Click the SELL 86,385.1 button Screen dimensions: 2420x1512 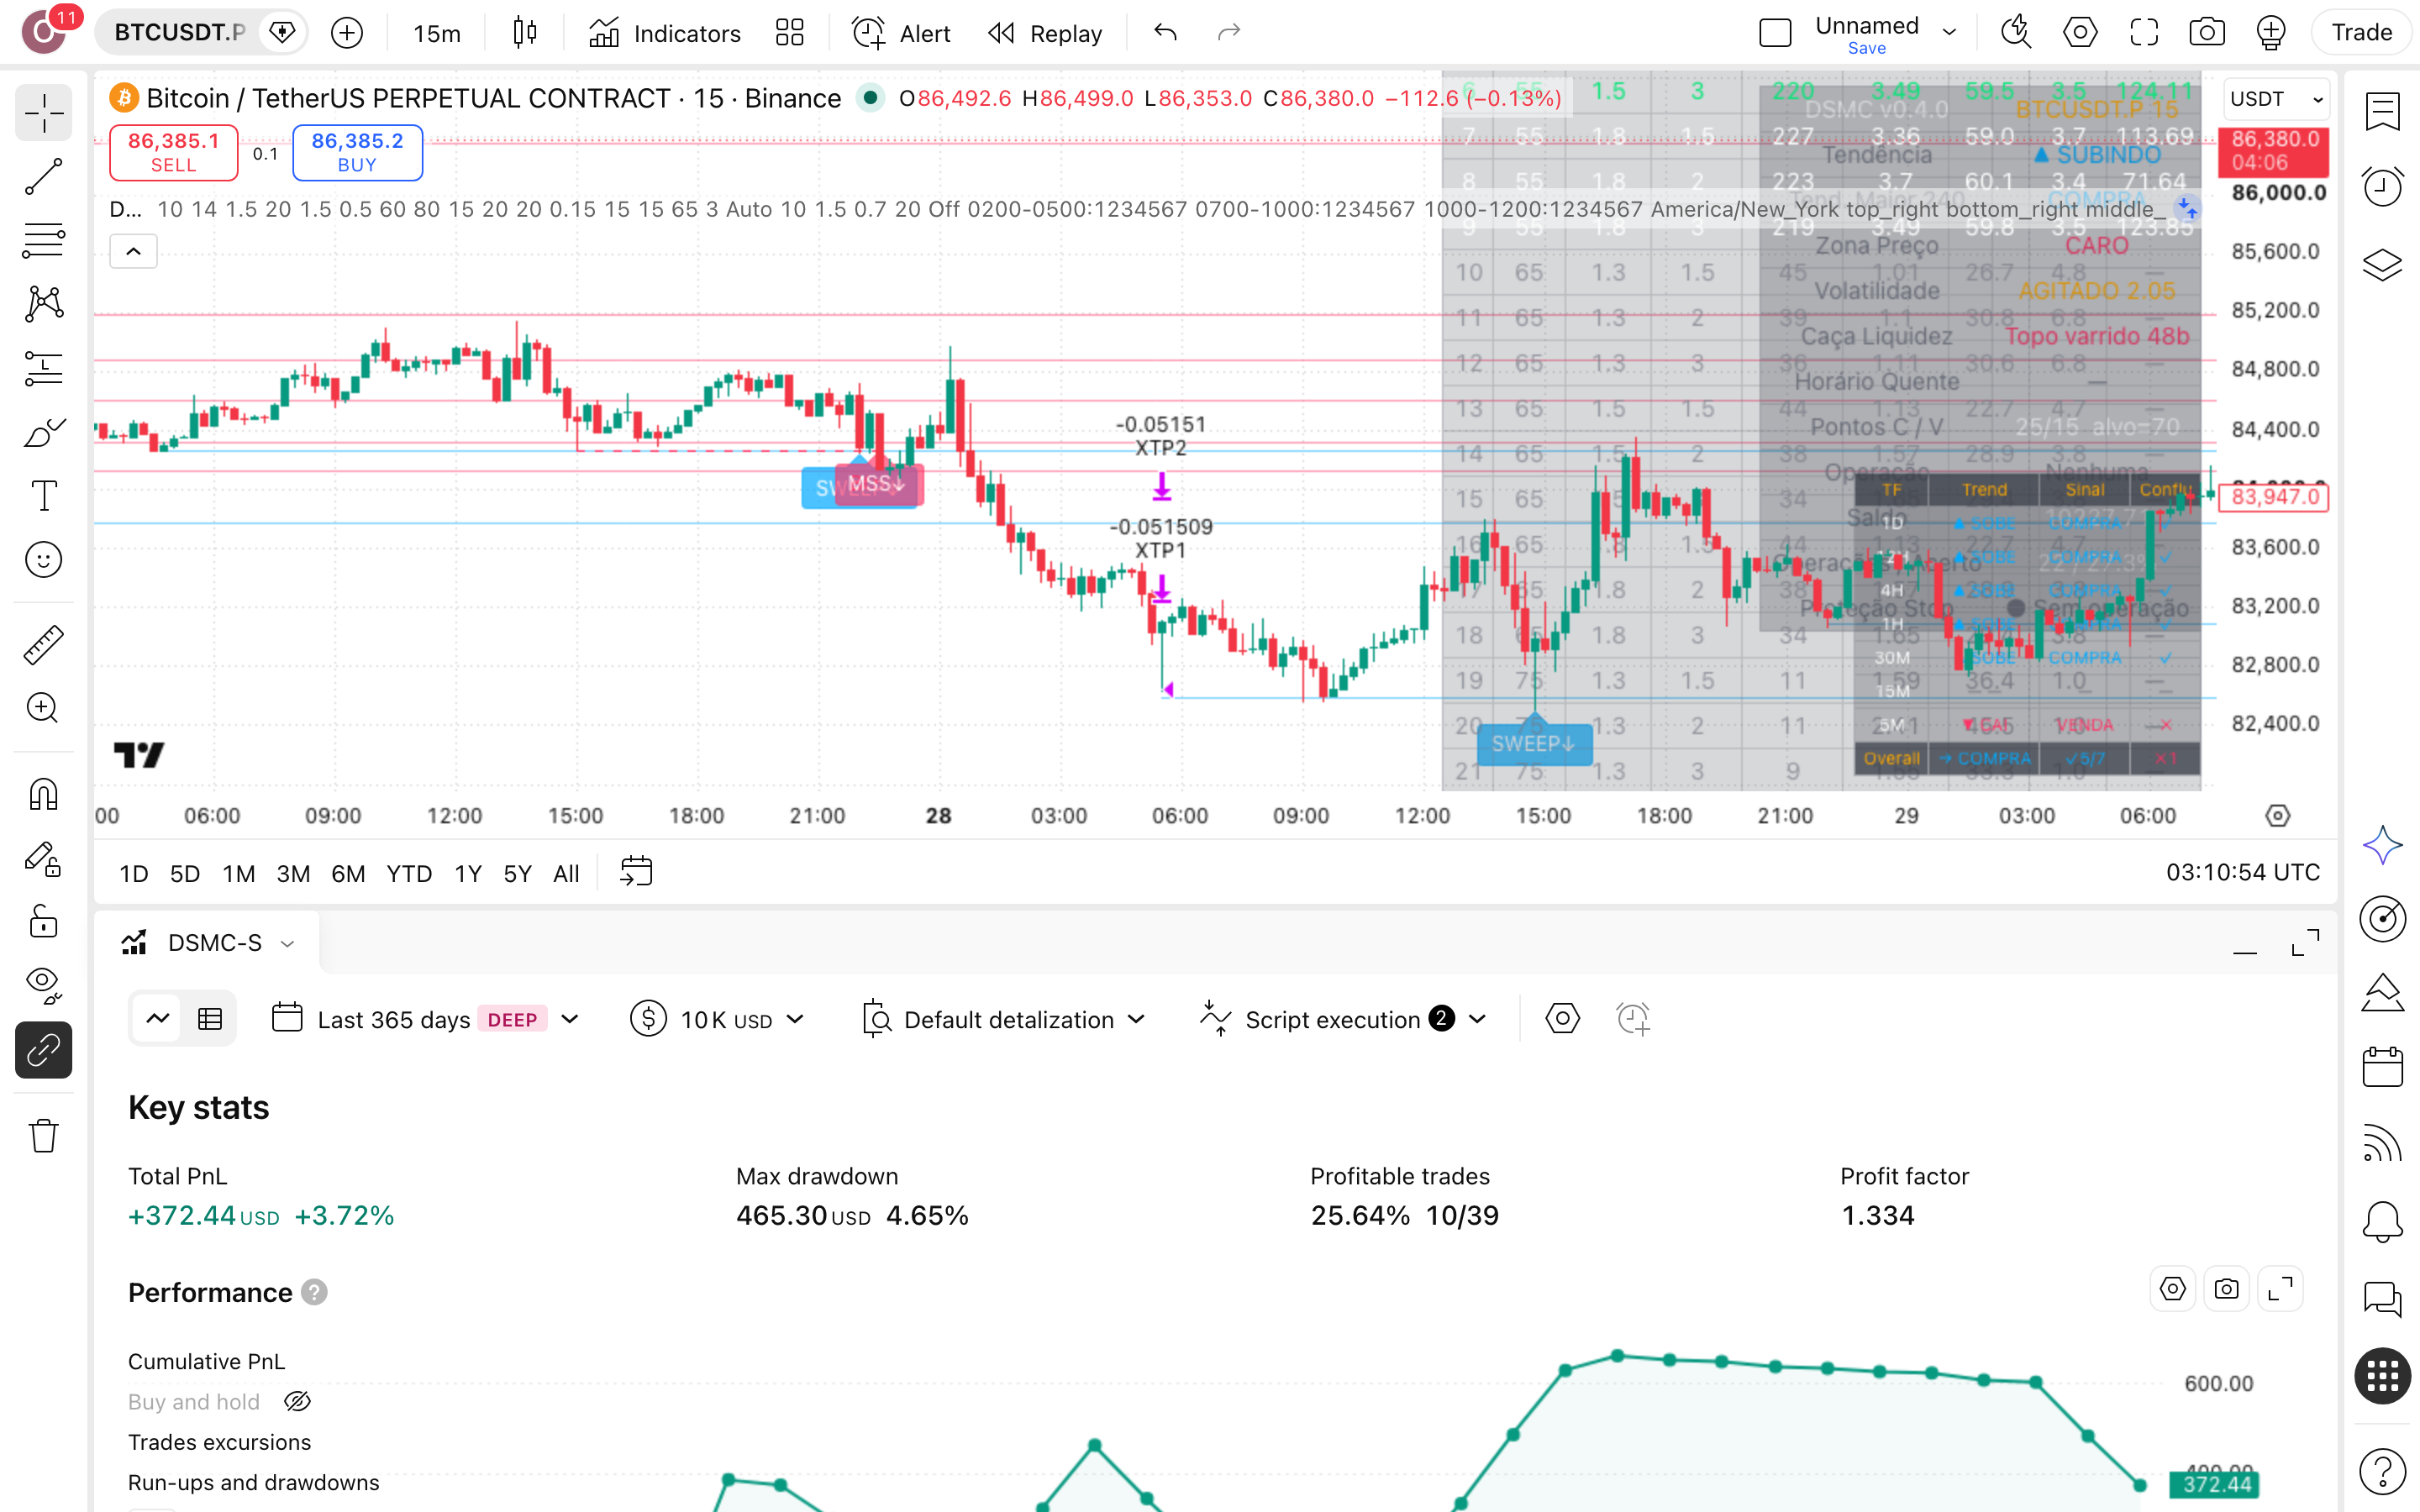(x=173, y=152)
